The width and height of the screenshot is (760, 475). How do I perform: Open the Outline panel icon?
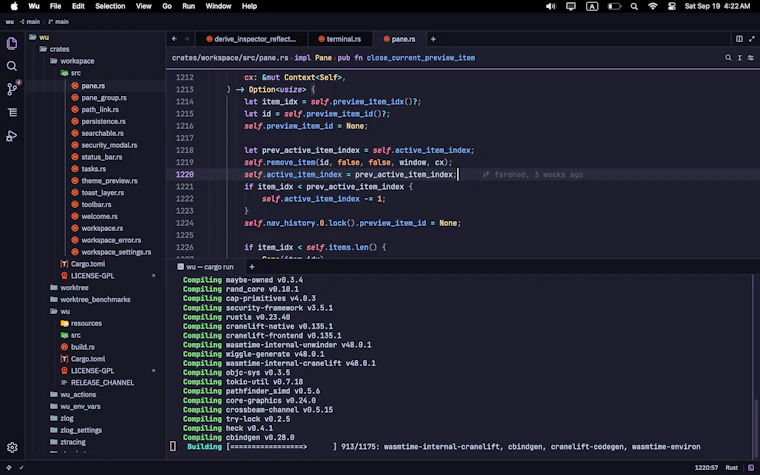(12, 112)
